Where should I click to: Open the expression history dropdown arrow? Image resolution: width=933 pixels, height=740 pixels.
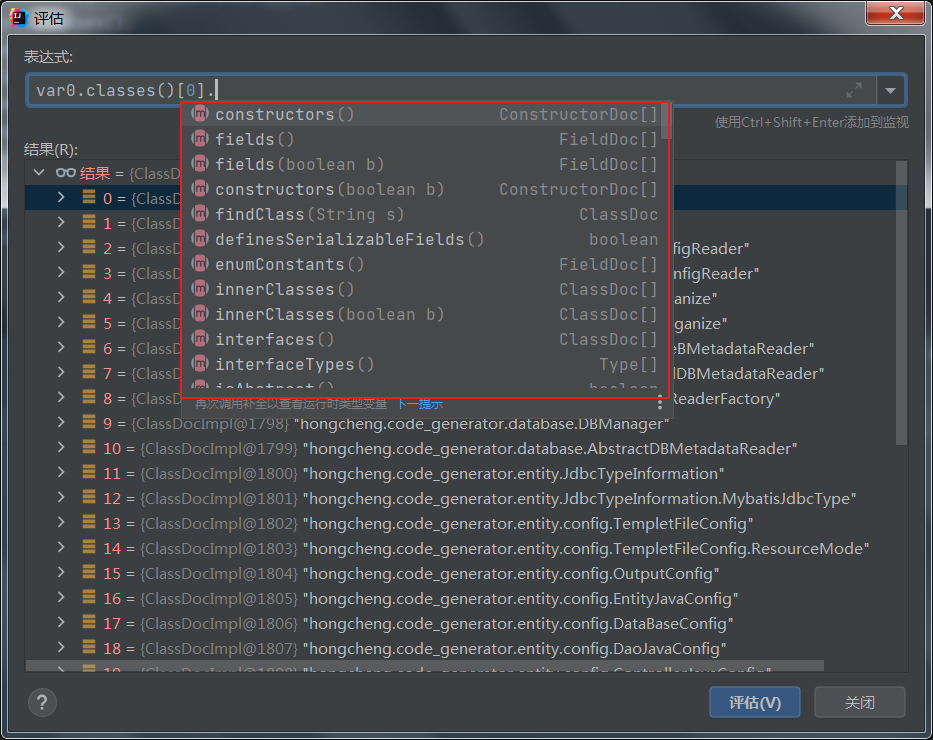[x=891, y=90]
